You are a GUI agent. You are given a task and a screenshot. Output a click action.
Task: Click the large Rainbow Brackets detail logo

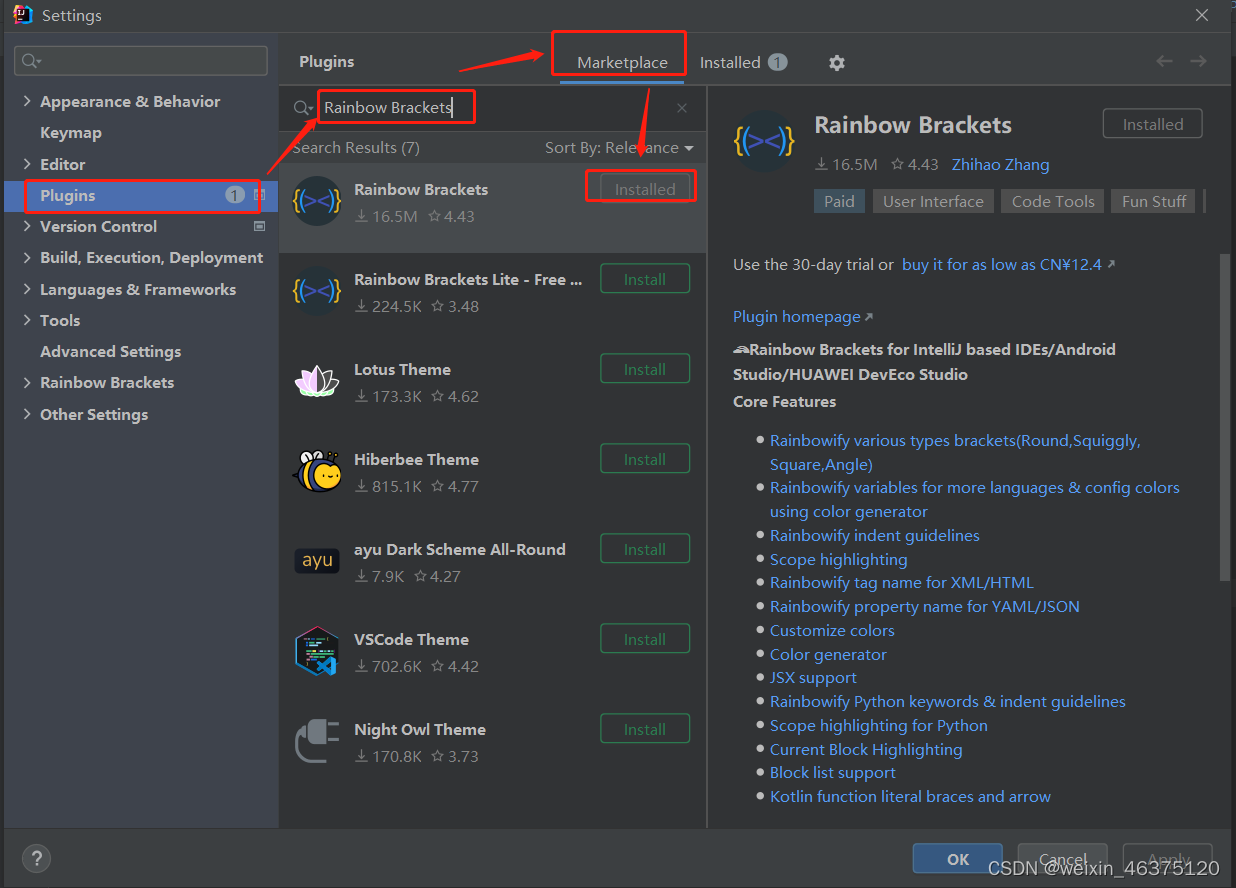(x=764, y=143)
